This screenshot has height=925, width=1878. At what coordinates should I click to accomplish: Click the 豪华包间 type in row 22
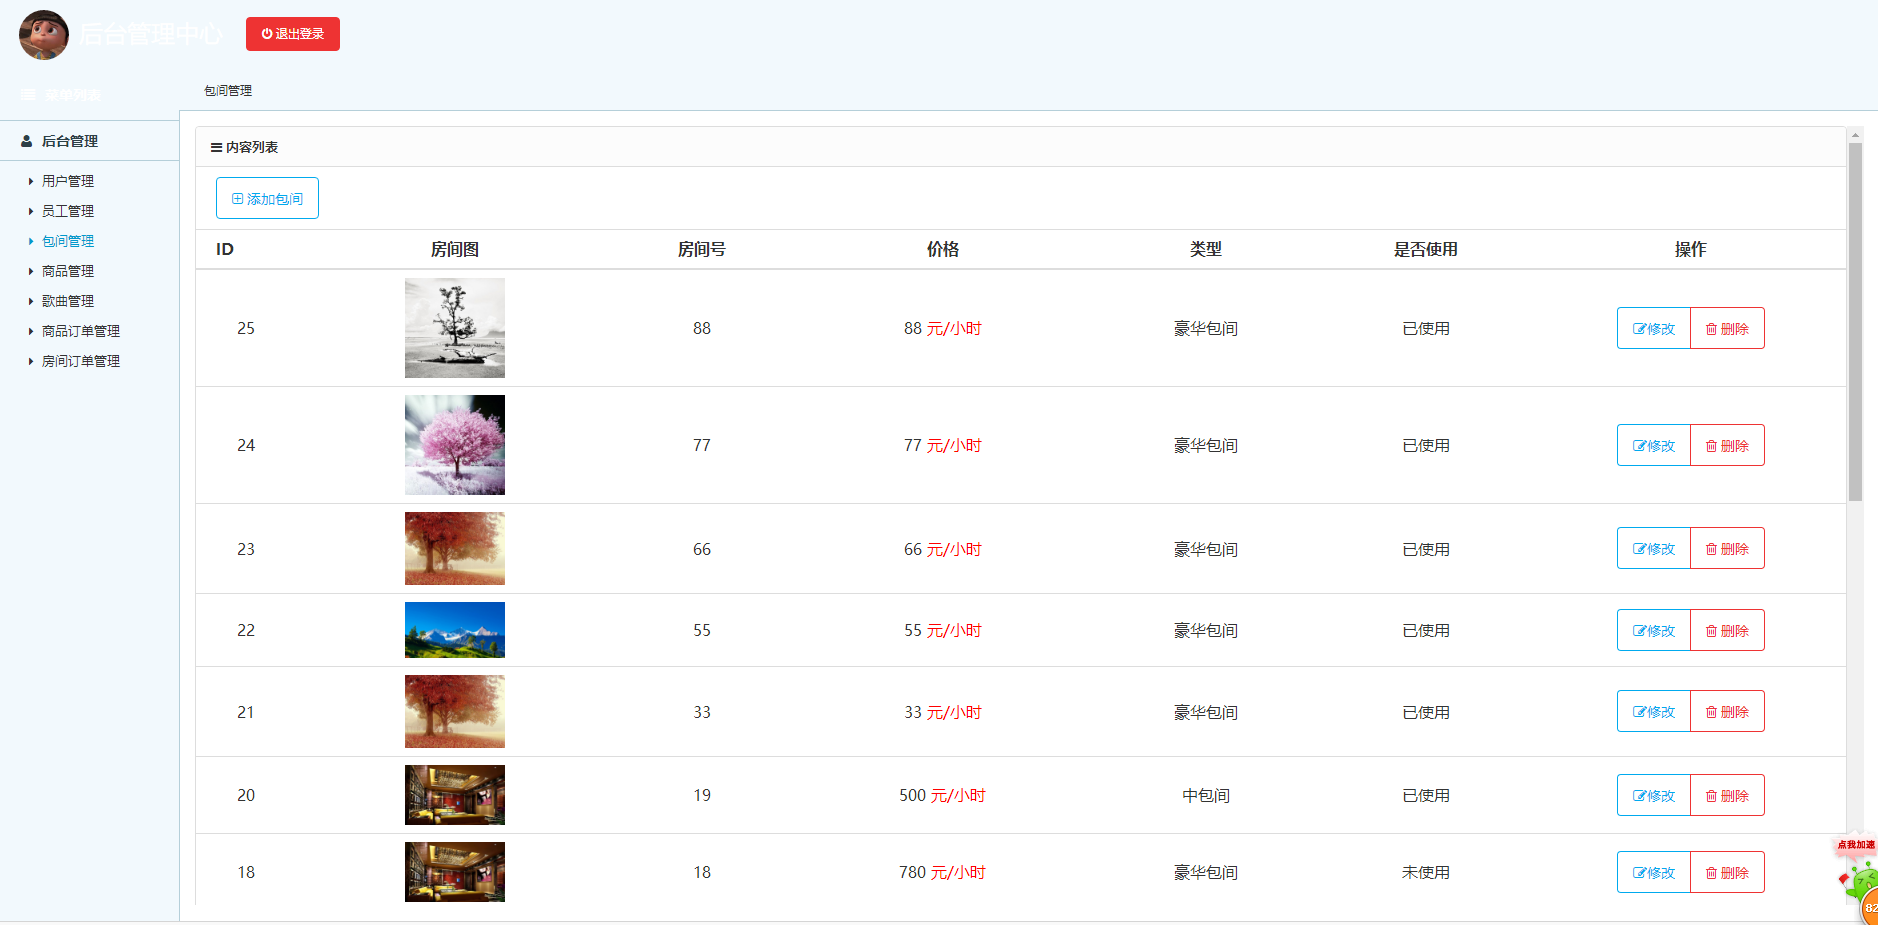coord(1206,630)
